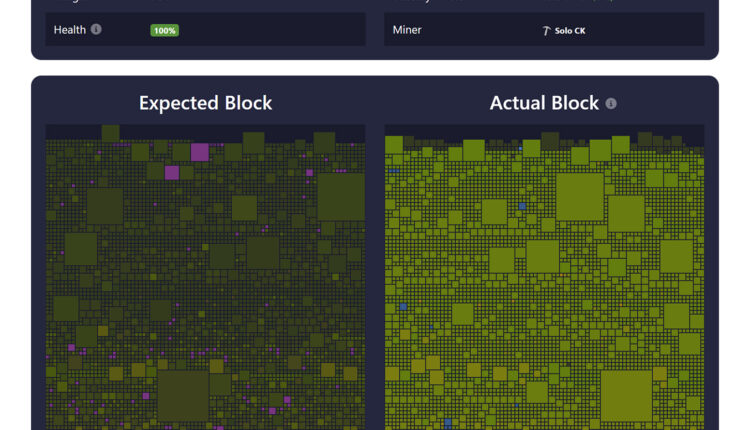Select top-left corner transaction square of Actual Block
The image size is (750, 430).
[x=394, y=145]
